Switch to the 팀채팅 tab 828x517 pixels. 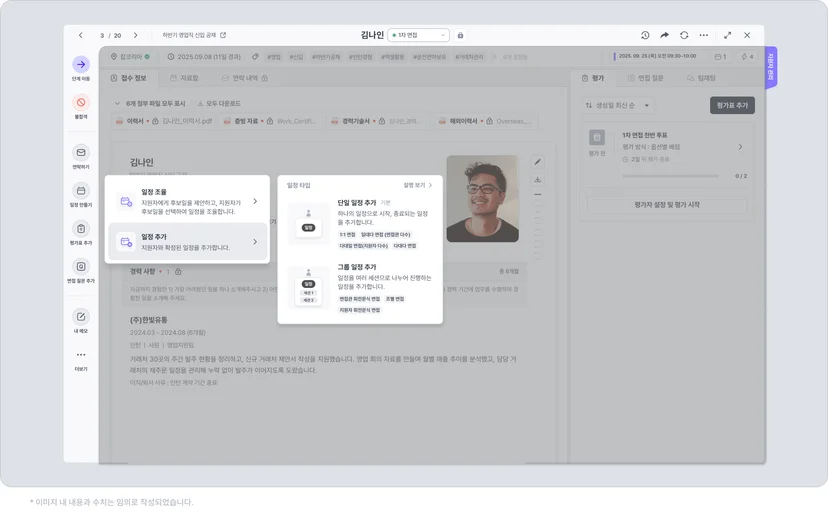[x=701, y=78]
